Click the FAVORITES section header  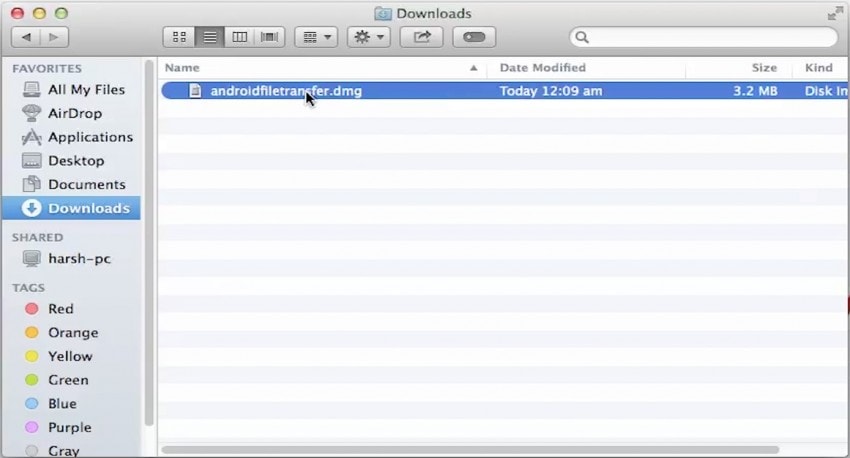[x=47, y=69]
